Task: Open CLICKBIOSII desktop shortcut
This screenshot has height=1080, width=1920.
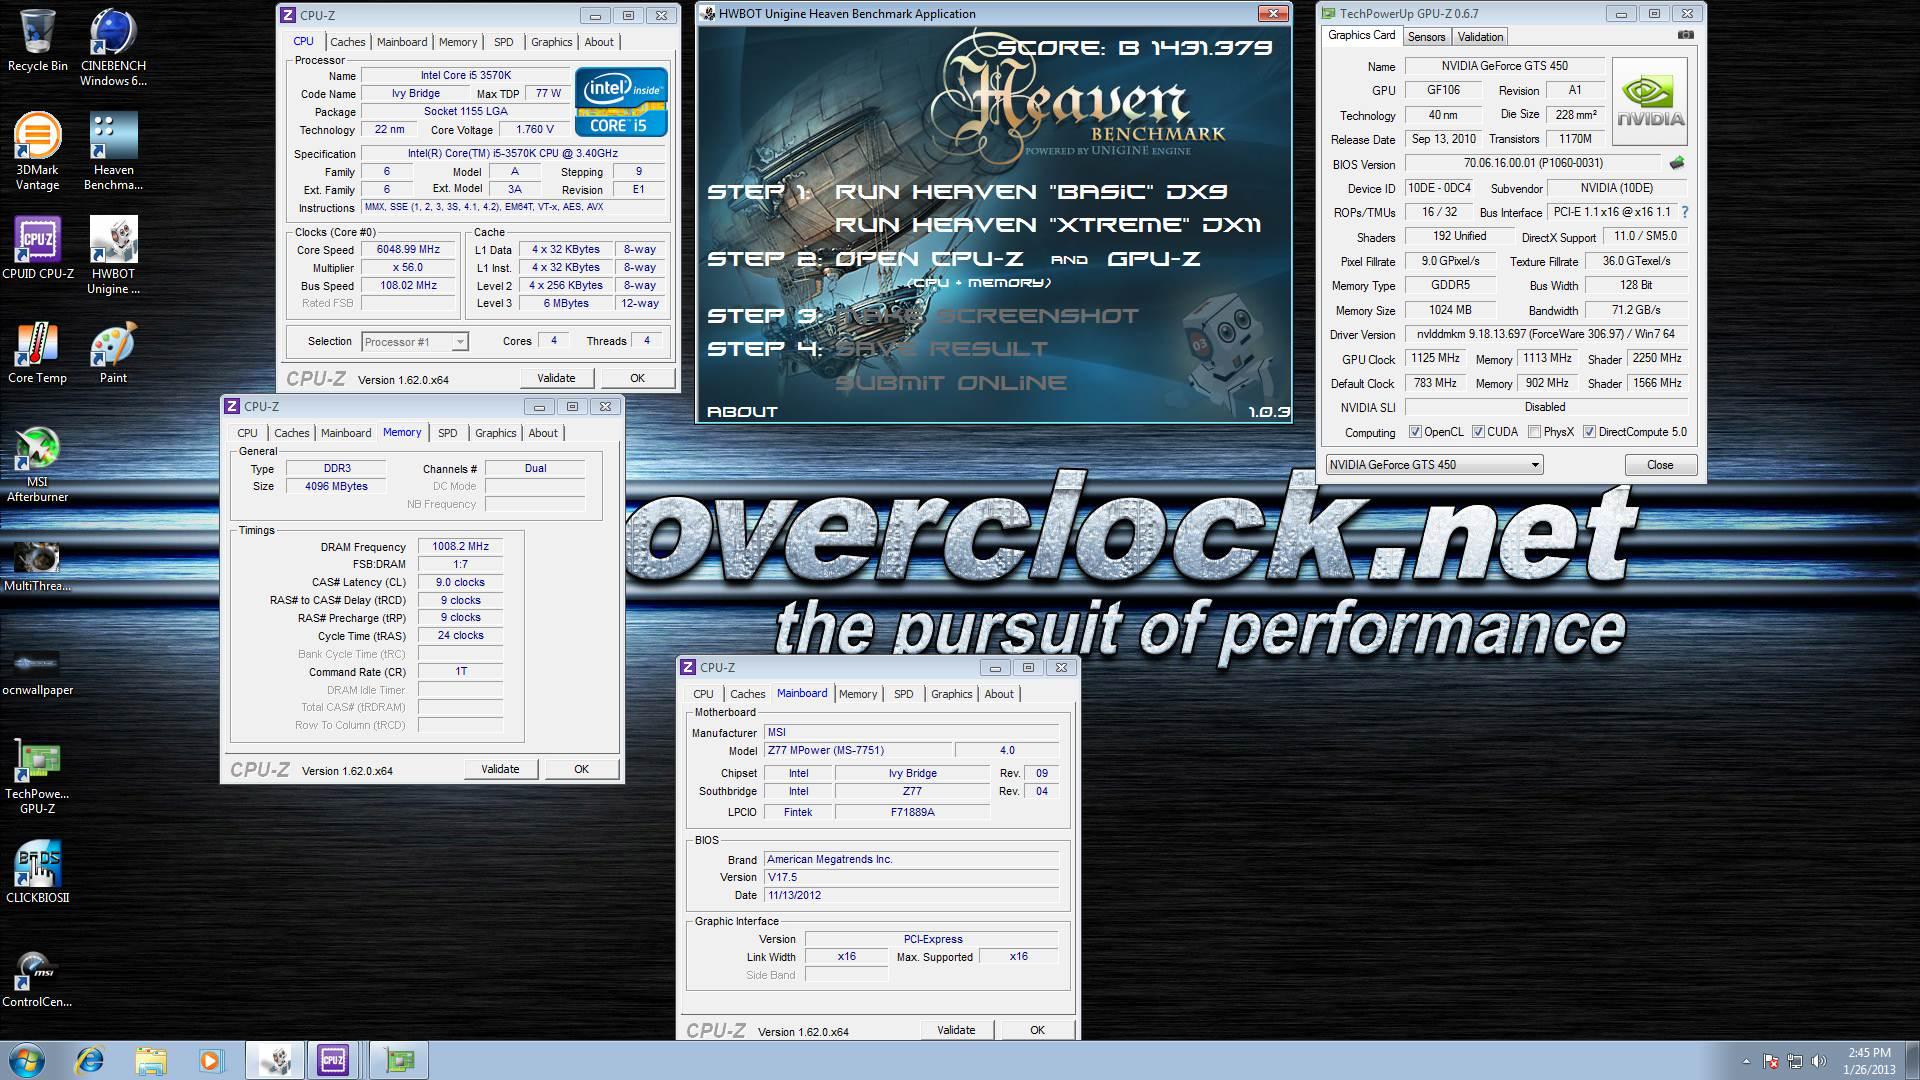Action: 38,872
